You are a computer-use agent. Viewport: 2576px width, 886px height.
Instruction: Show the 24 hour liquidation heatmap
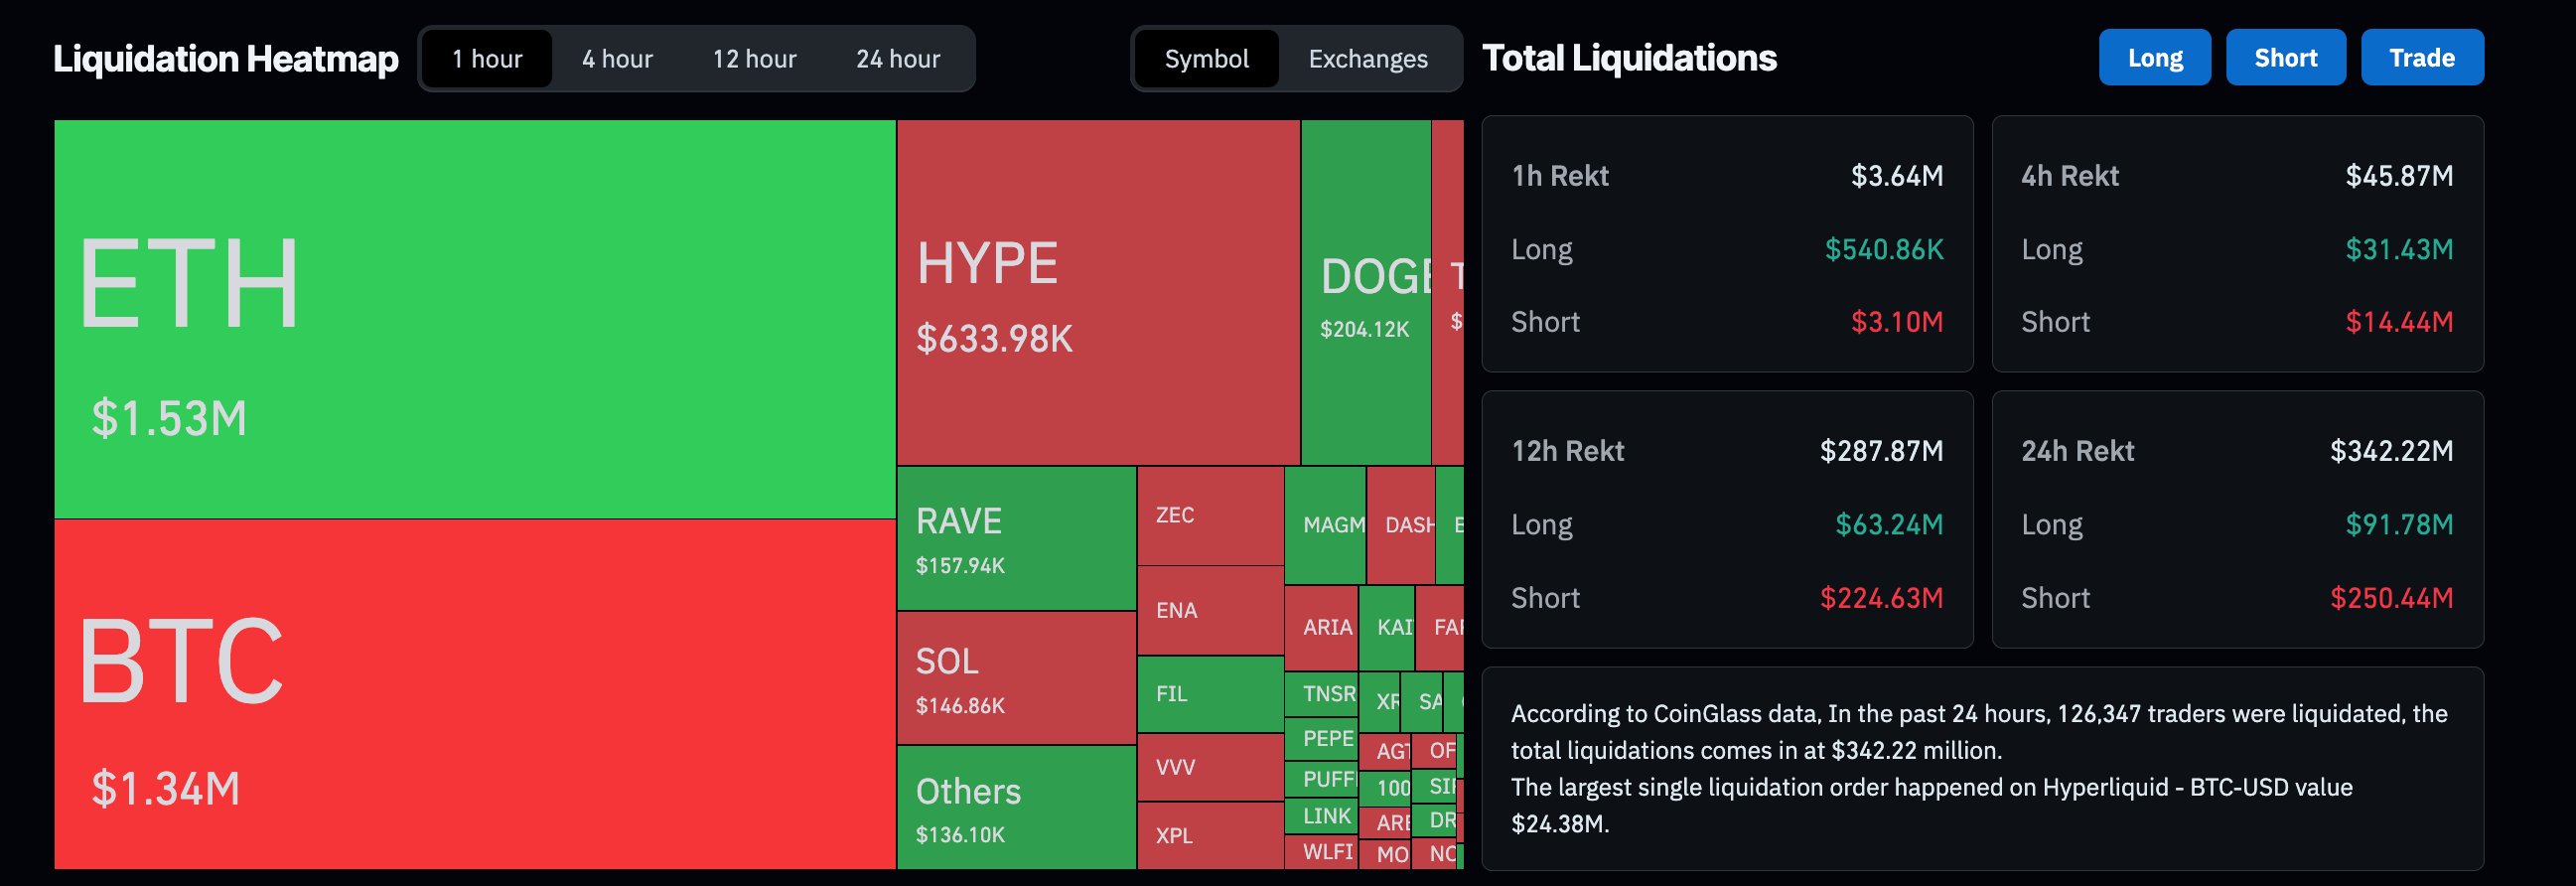(x=897, y=59)
